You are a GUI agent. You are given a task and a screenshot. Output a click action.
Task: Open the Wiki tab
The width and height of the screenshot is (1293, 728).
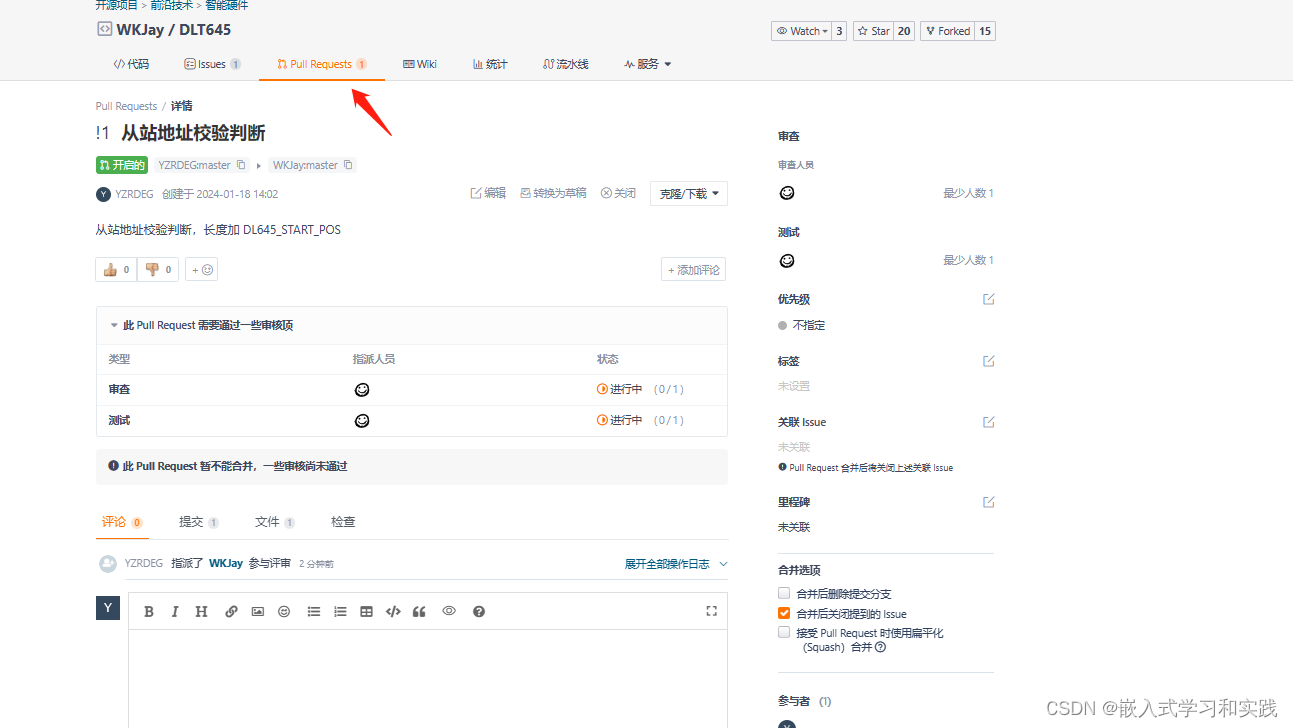[x=420, y=64]
